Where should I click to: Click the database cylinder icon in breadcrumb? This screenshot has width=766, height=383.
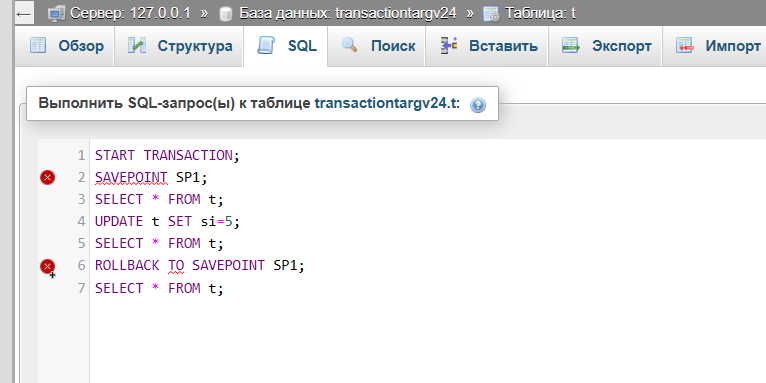[x=226, y=14]
